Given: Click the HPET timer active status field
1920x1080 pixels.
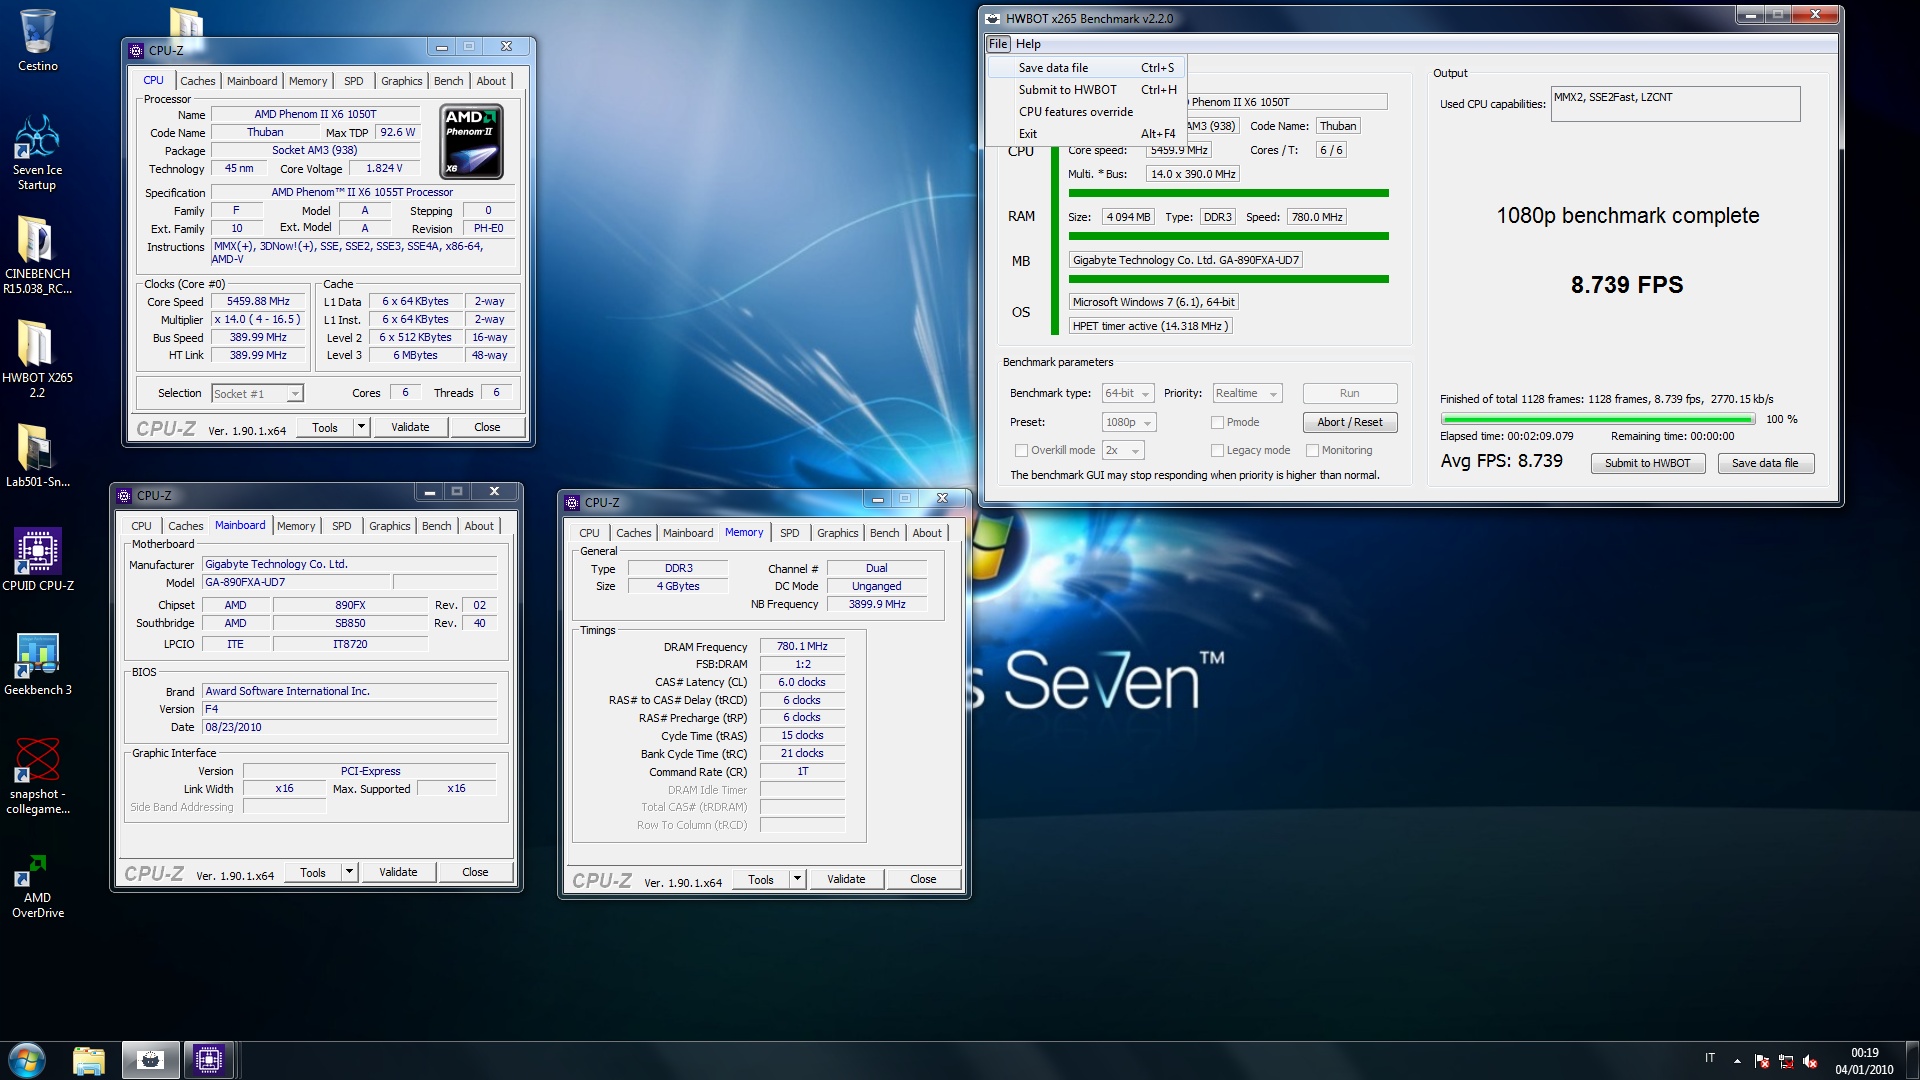Looking at the screenshot, I should 1150,326.
